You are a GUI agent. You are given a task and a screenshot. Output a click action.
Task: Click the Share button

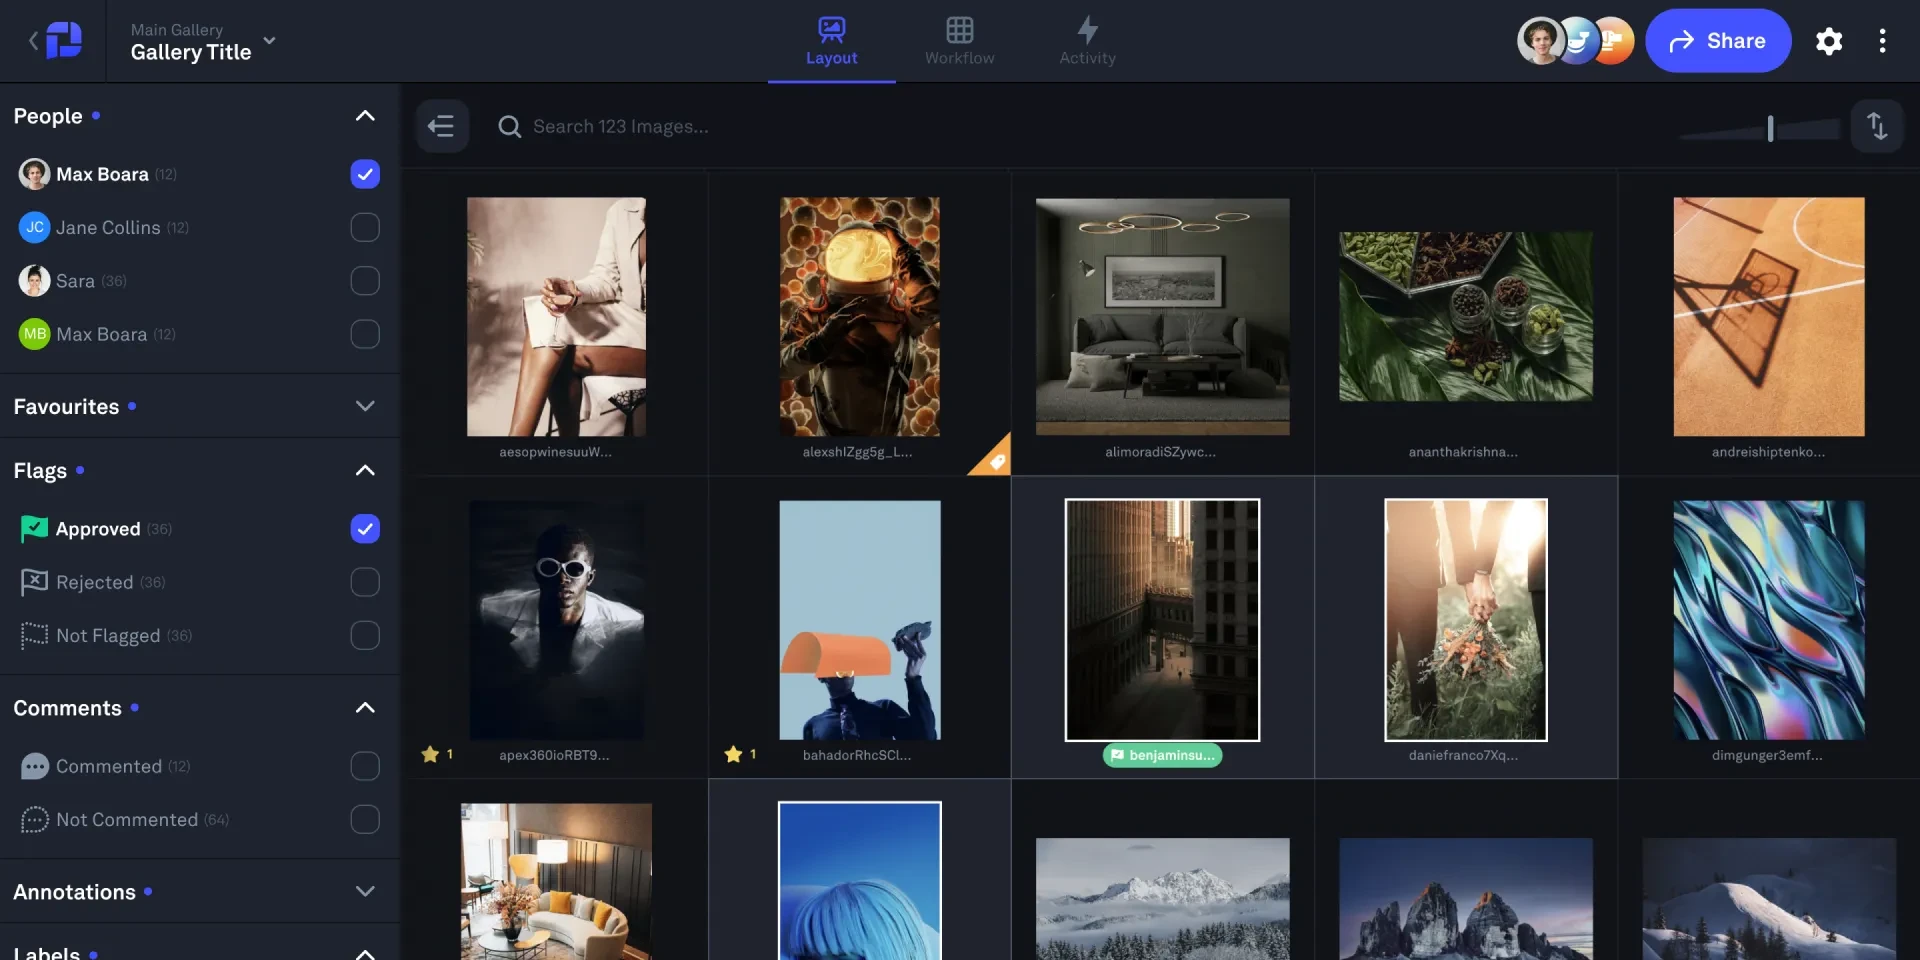tap(1718, 41)
